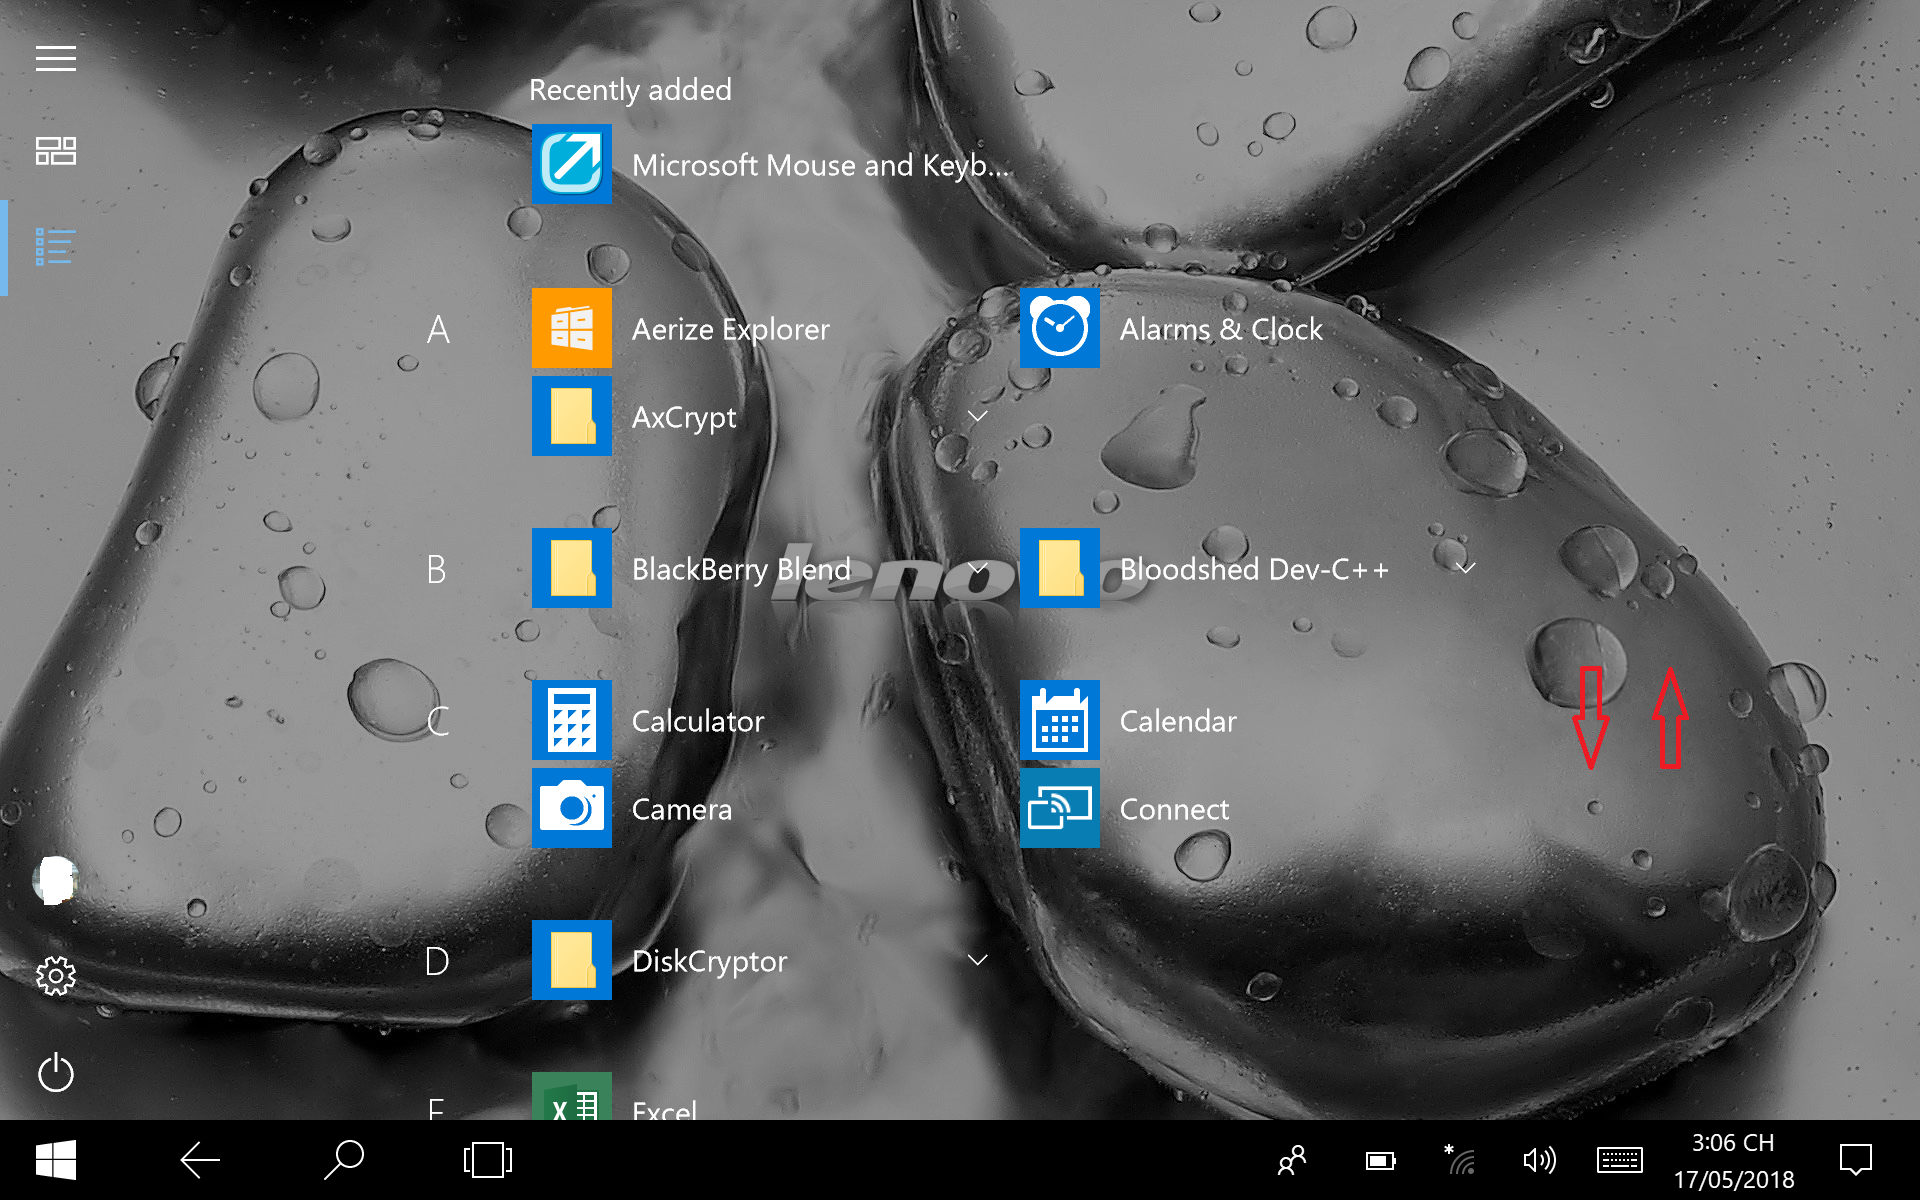Open the volume speaker icon
The height and width of the screenshot is (1200, 1920).
1539,1160
